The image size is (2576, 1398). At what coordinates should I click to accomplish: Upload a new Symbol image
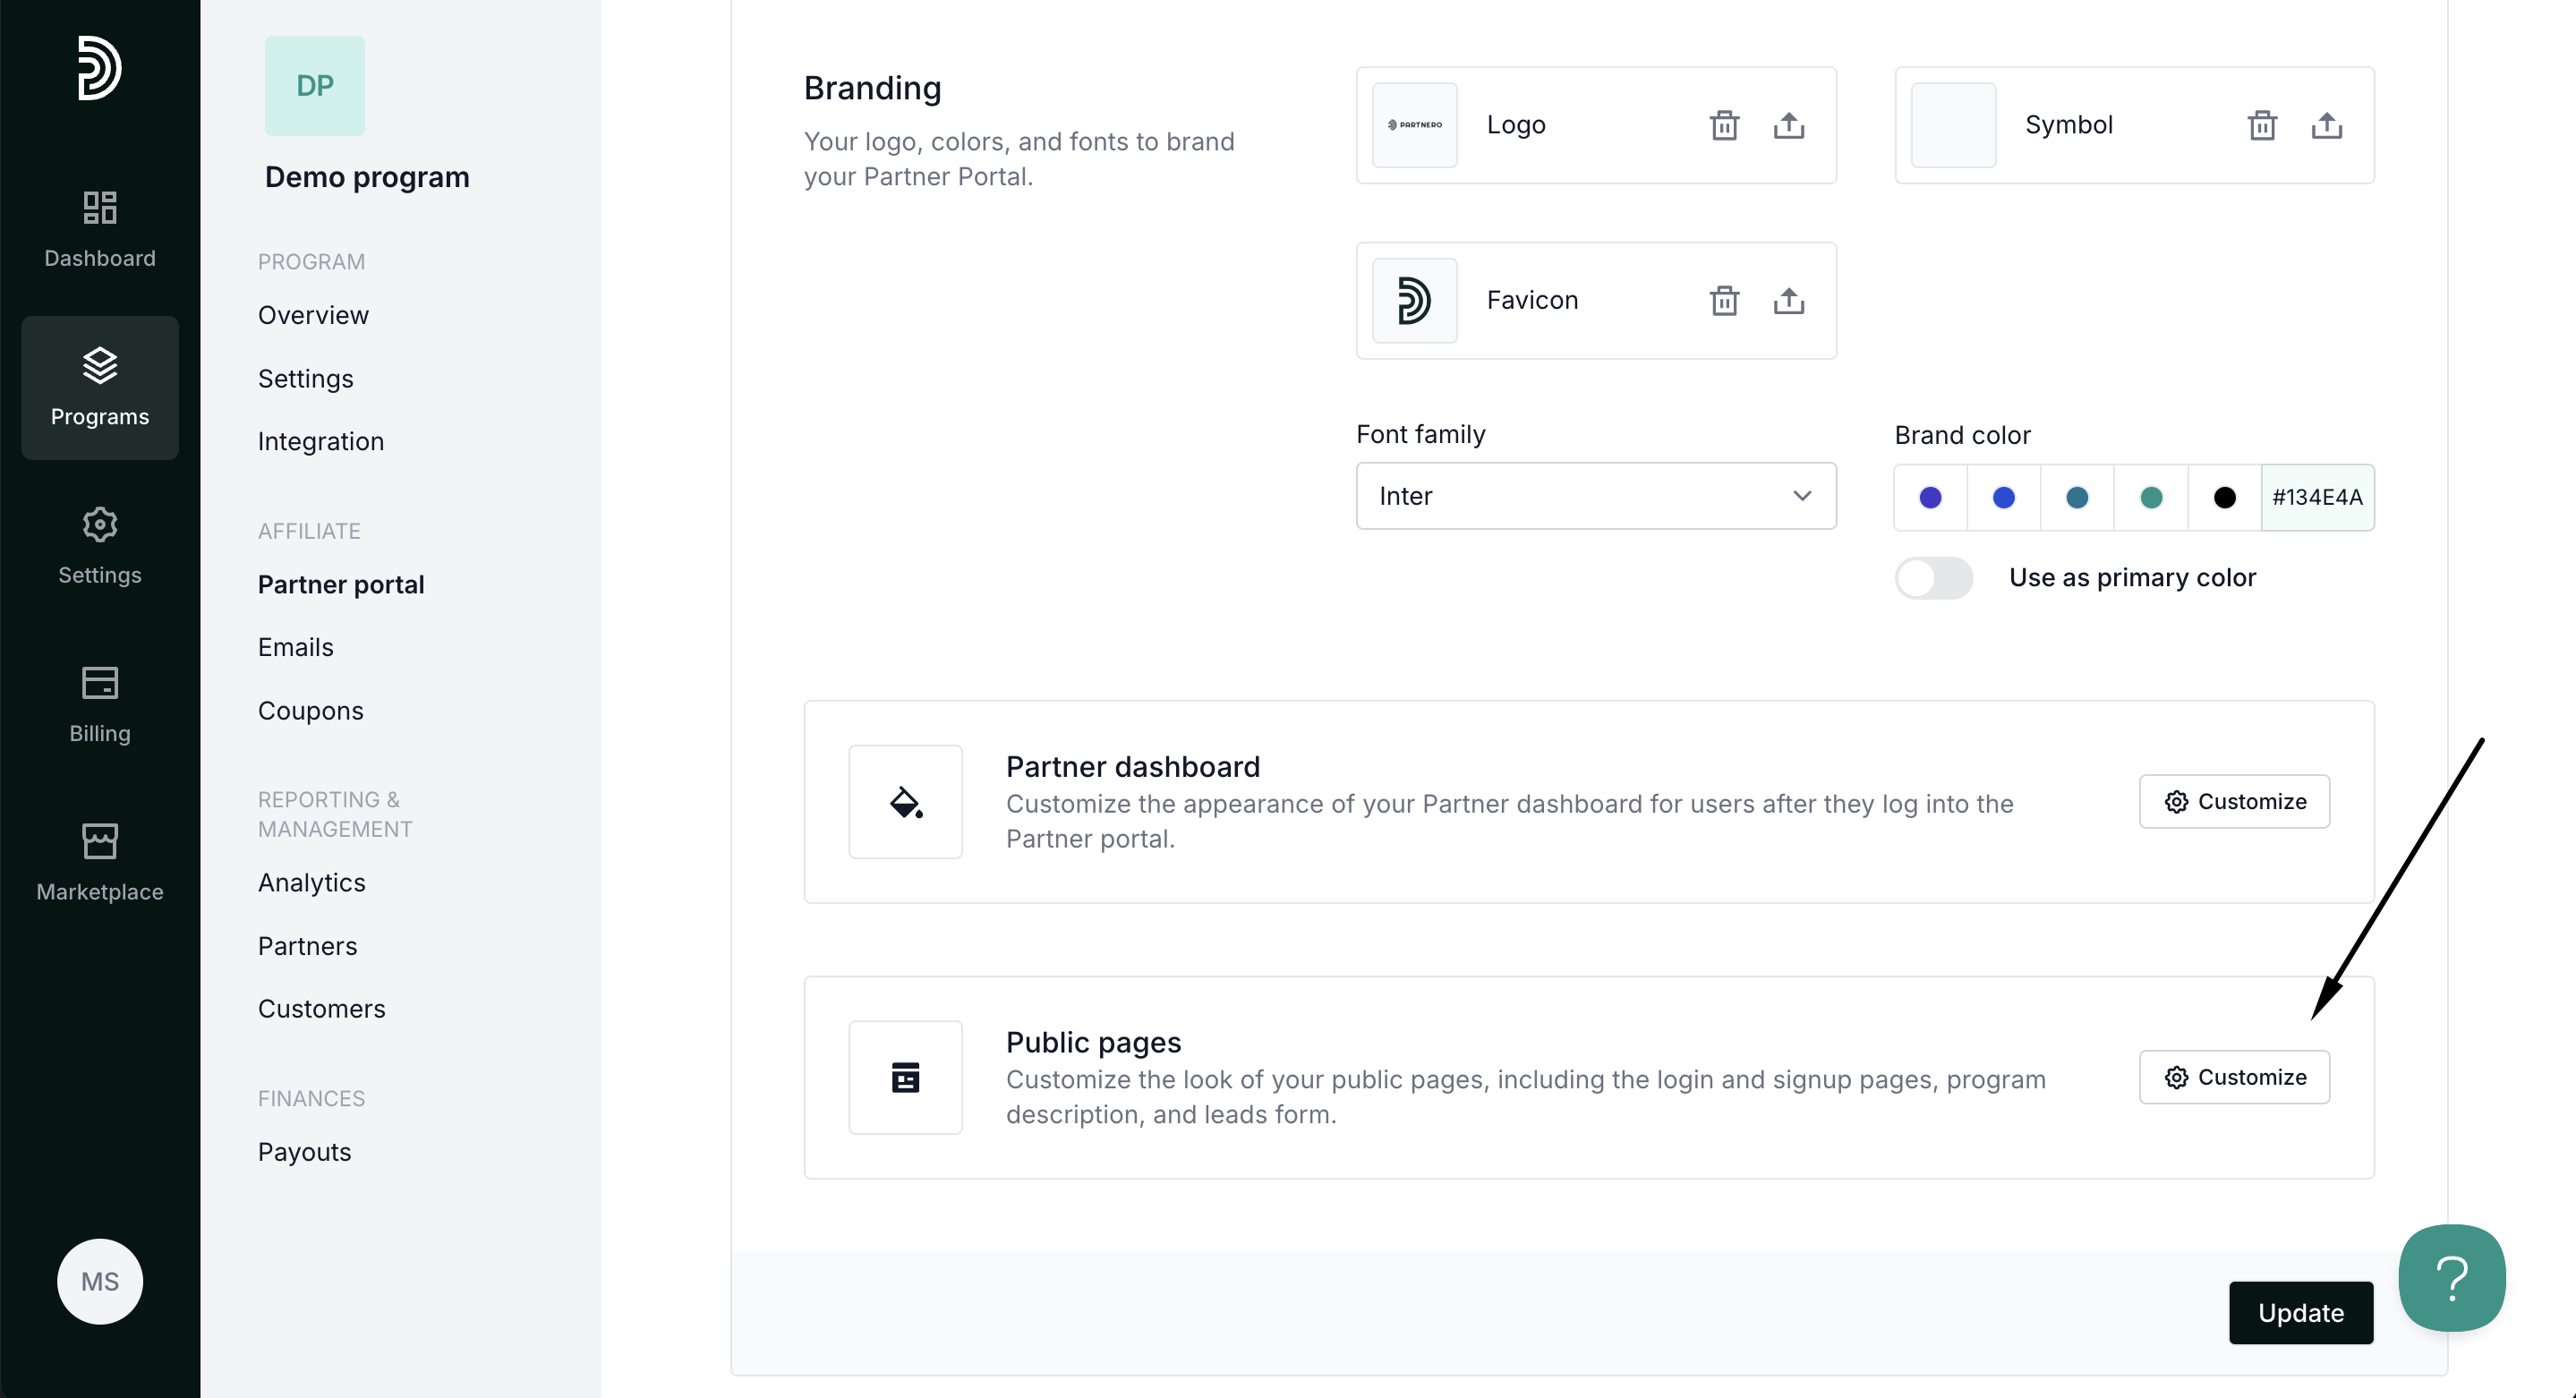tap(2327, 125)
